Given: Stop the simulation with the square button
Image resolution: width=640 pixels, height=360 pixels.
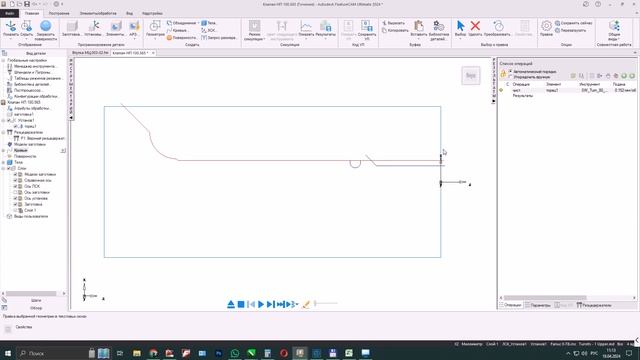Looking at the screenshot, I should pyautogui.click(x=241, y=304).
